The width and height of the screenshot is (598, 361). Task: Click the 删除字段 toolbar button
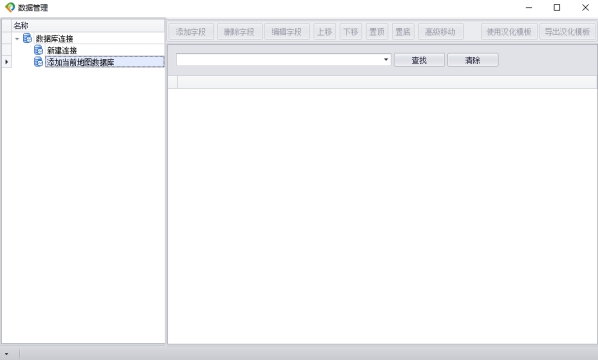(x=240, y=32)
